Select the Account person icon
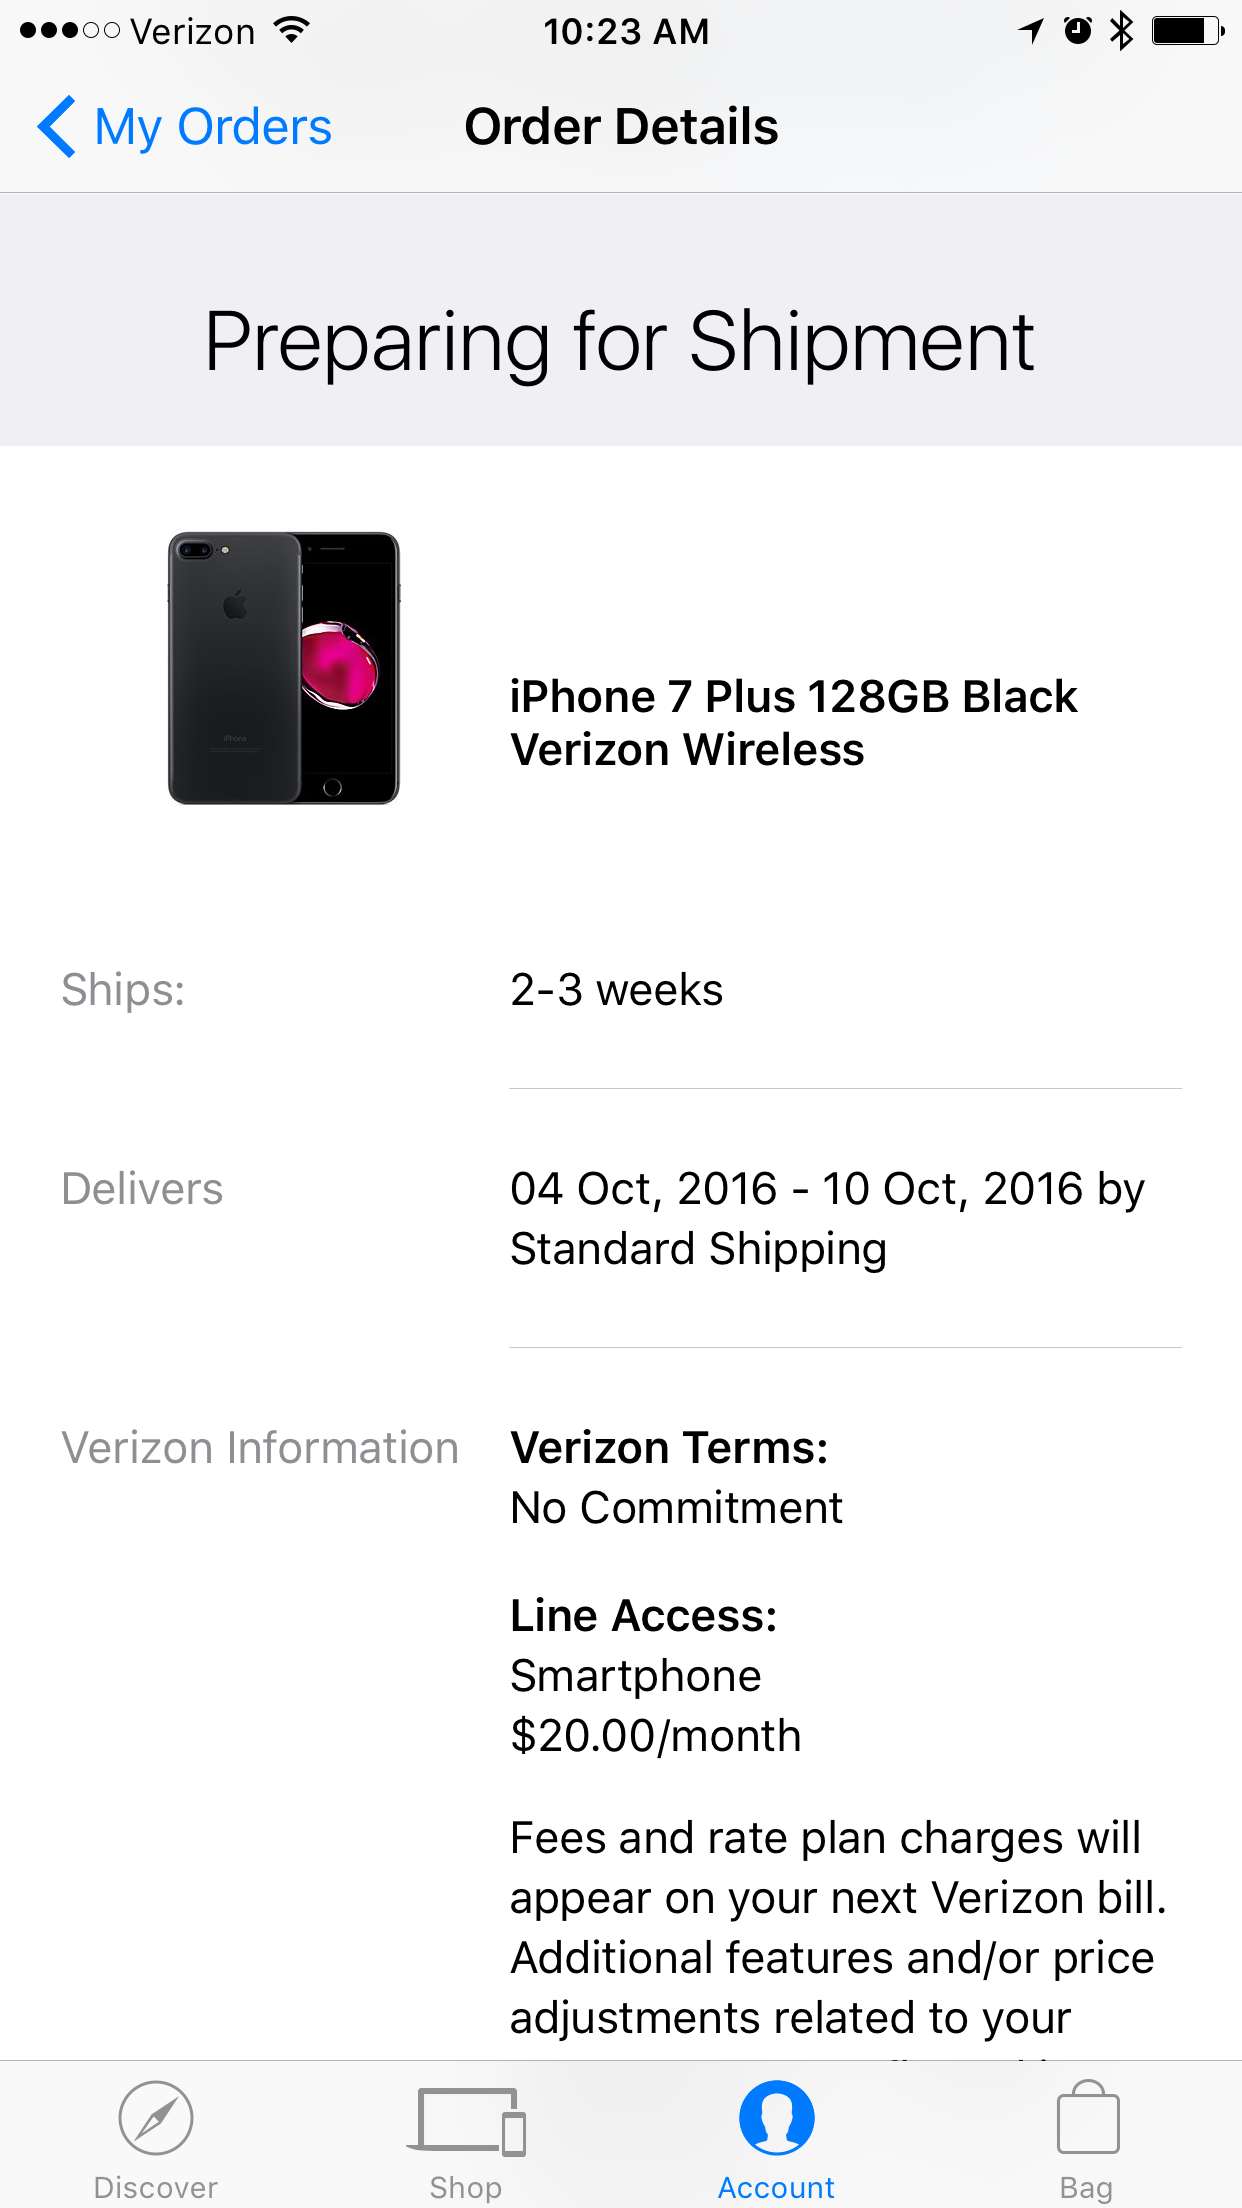The image size is (1242, 2208). tap(777, 2117)
